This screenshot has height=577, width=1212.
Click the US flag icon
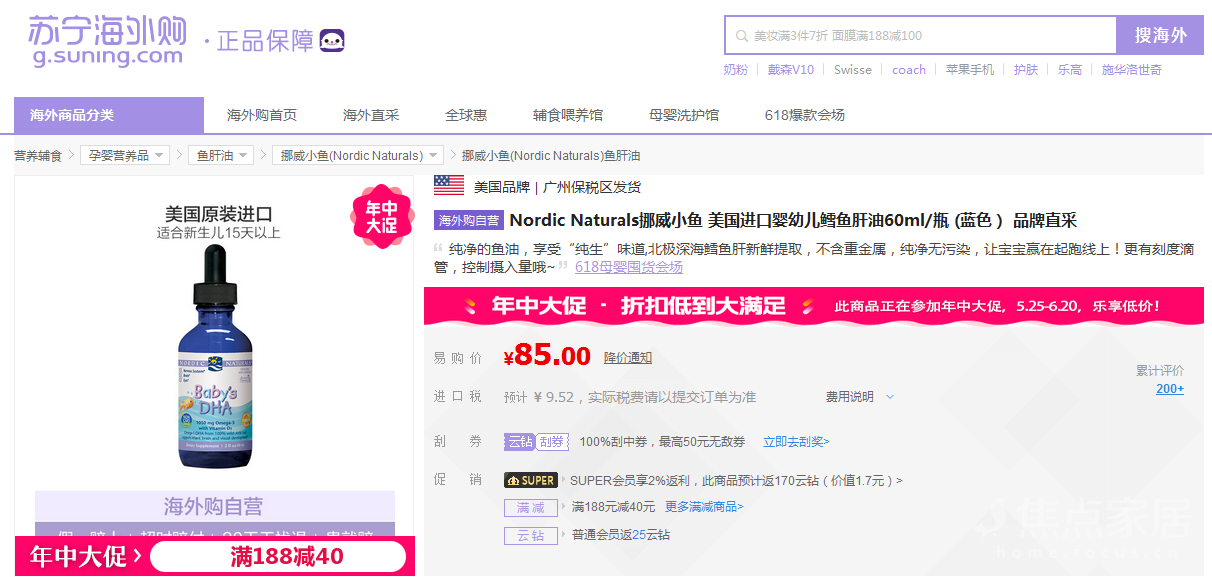coord(449,186)
